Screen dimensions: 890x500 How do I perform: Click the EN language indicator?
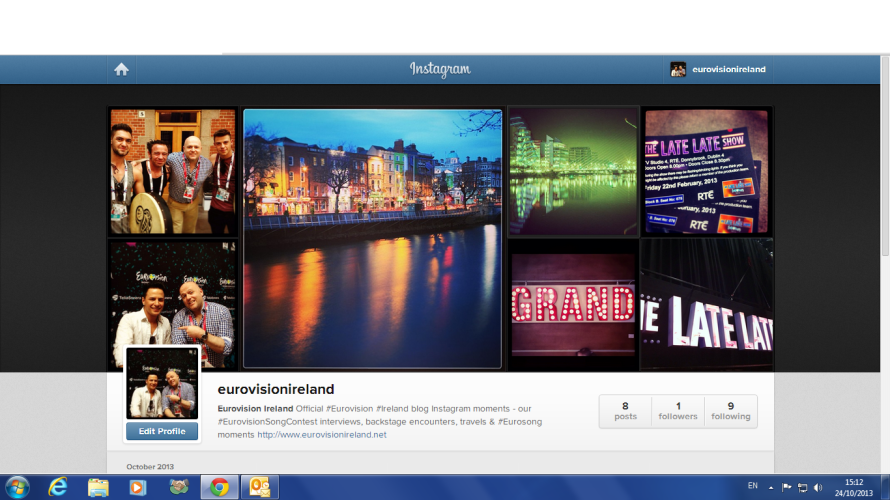coord(753,486)
